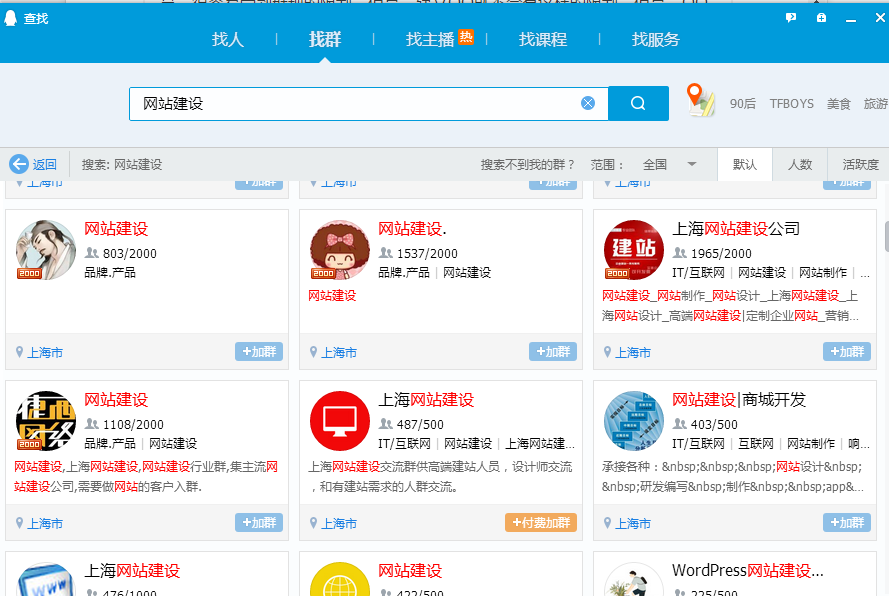The height and width of the screenshot is (596, 889).
Task: Click 上海市 location of 403/500 group
Action: pyautogui.click(x=633, y=523)
